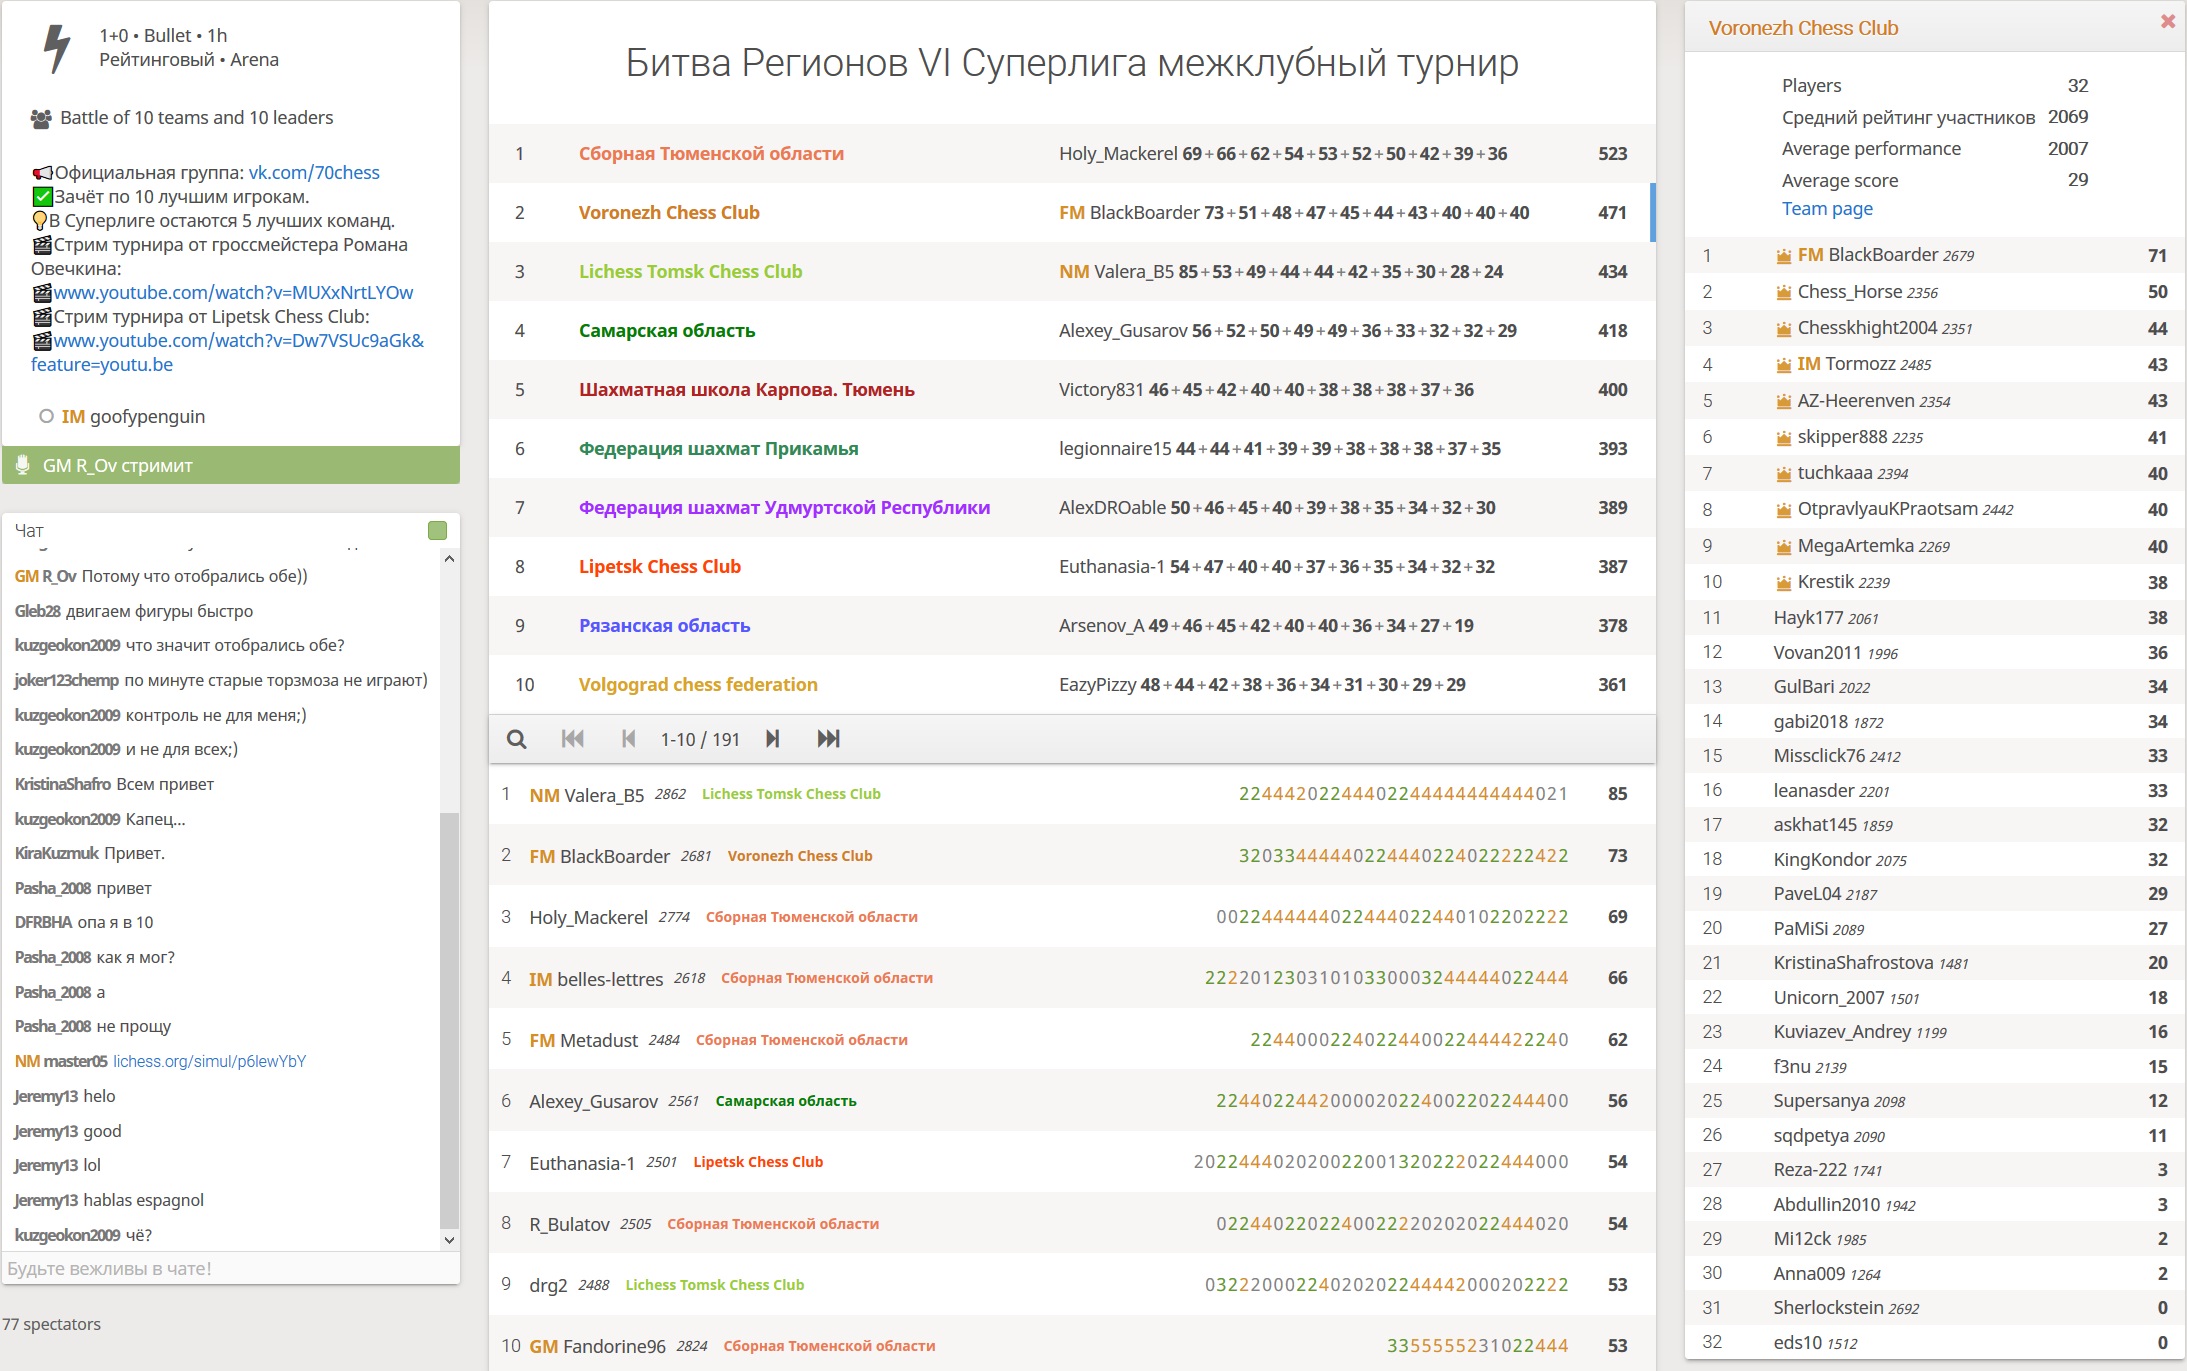Select Рязанская область team row
The width and height of the screenshot is (2187, 1371).
click(1072, 626)
